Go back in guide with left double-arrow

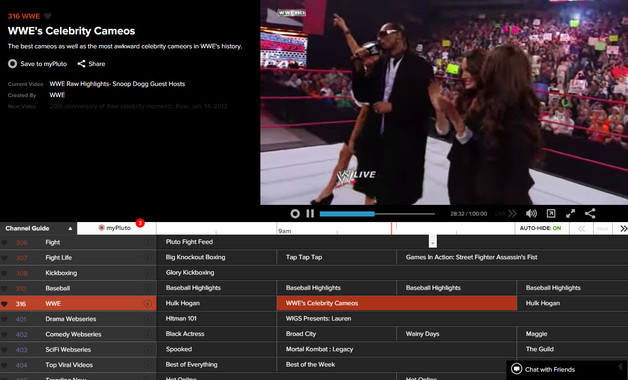point(581,228)
